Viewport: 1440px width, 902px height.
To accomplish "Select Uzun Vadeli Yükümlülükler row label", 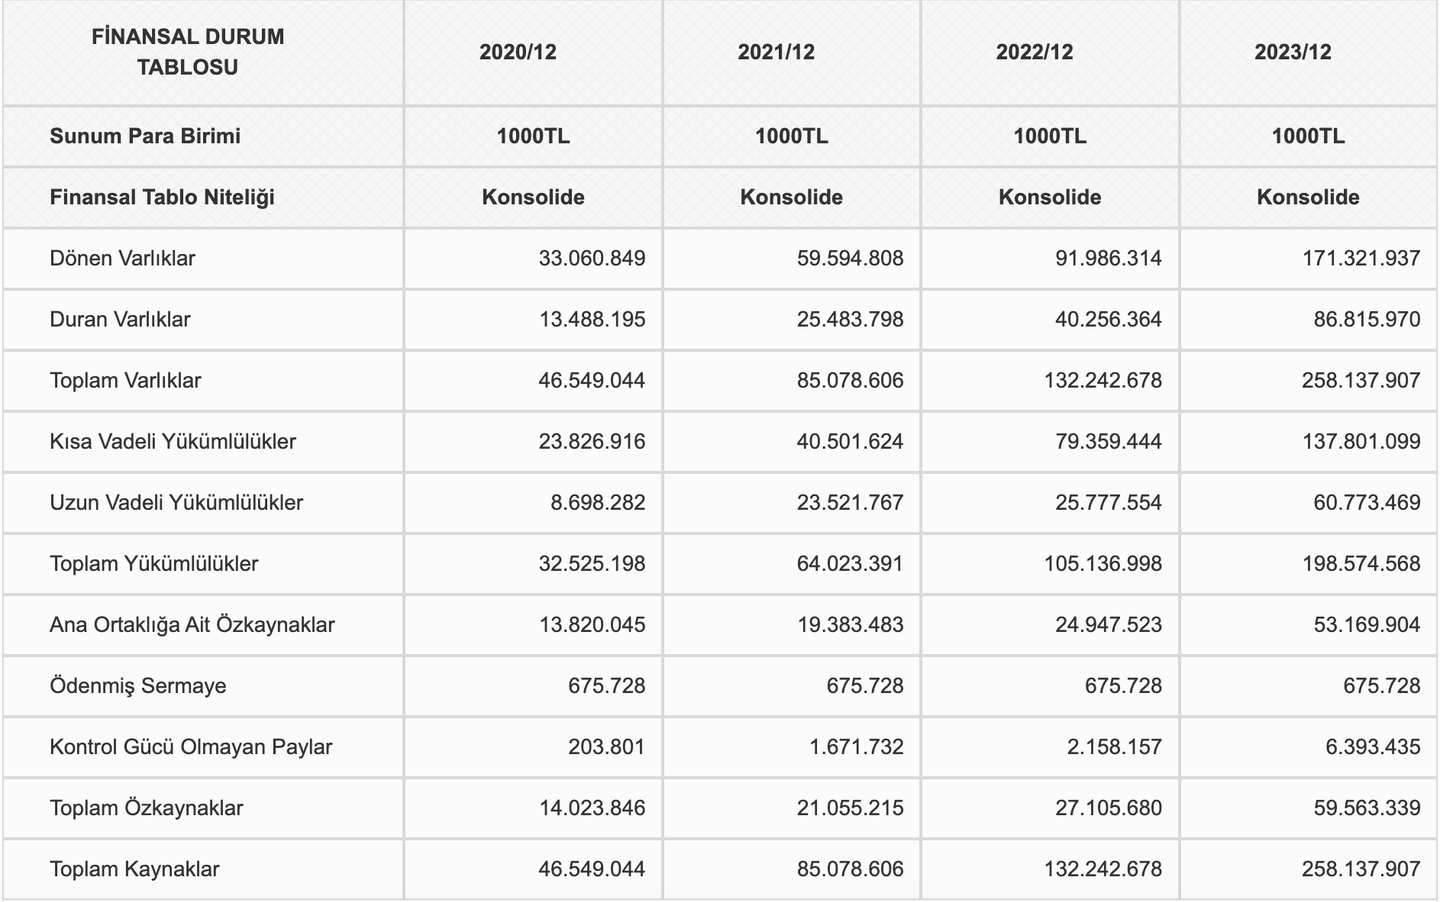I will tap(176, 502).
